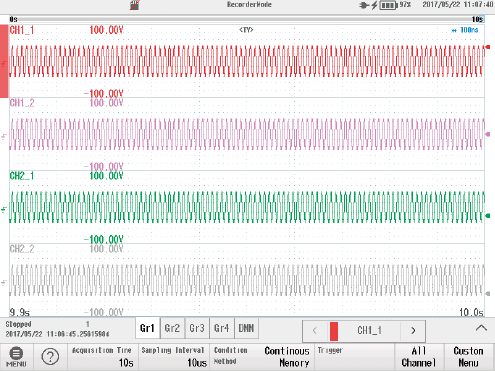
Task: Click the <TY> display mode label
Action: pos(246,30)
